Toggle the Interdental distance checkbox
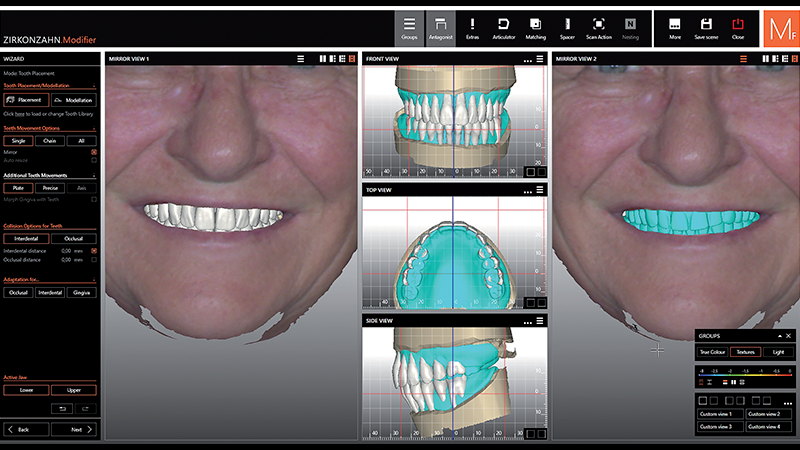800x450 pixels. [94, 251]
